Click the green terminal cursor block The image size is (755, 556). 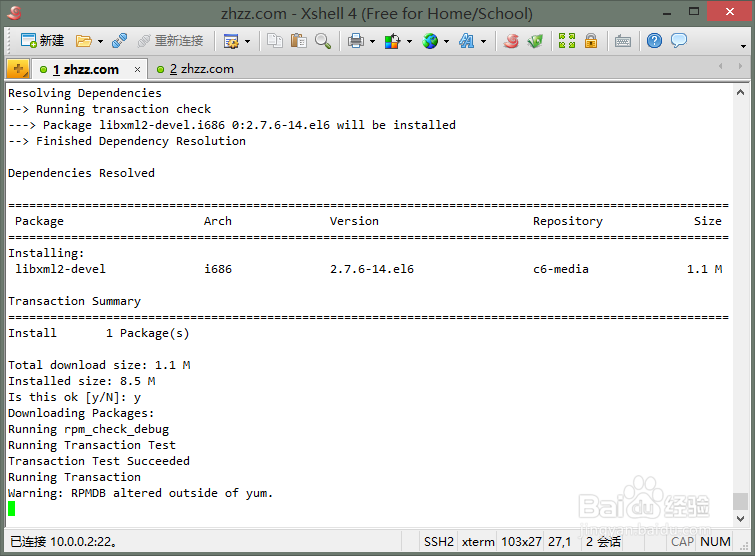click(12, 508)
